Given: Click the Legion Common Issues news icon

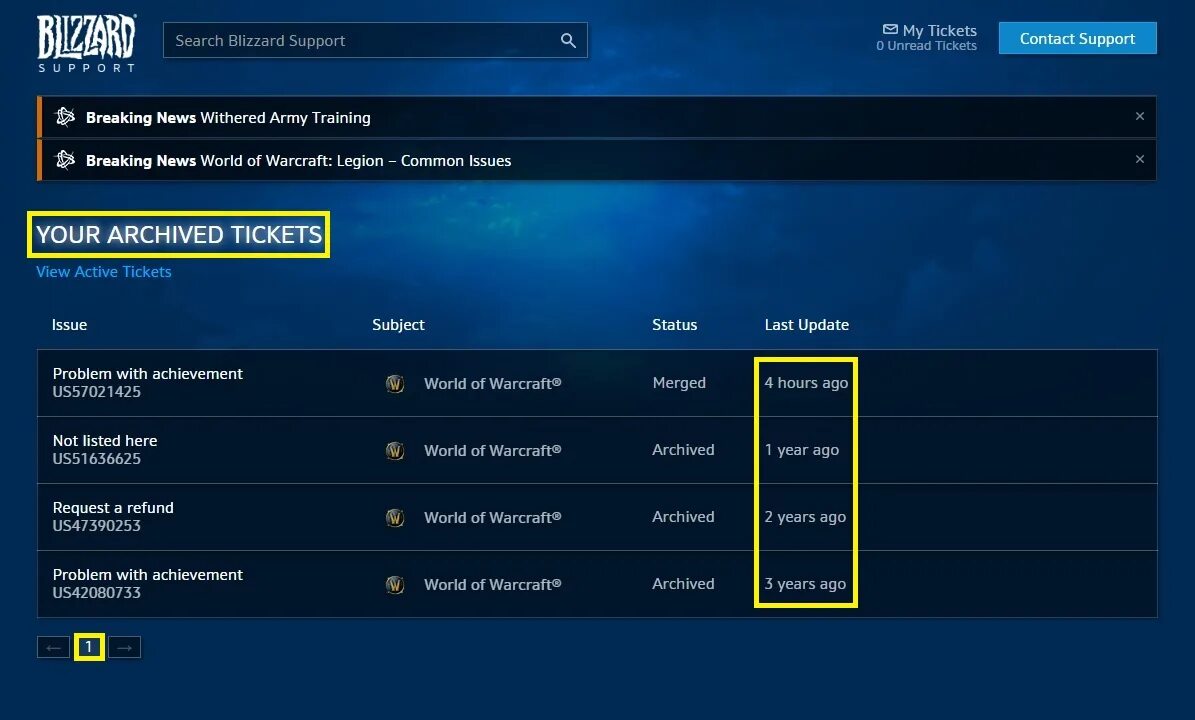Looking at the screenshot, I should tap(66, 160).
